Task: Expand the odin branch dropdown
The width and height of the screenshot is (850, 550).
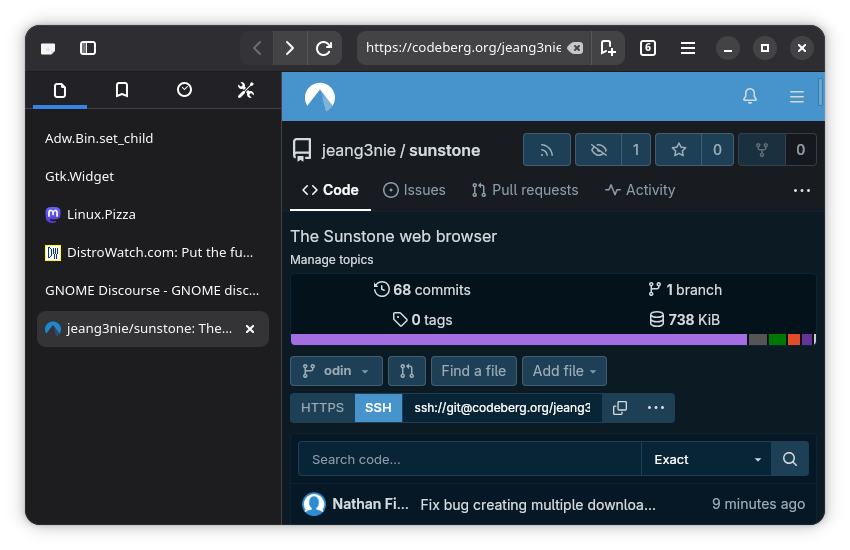Action: click(x=336, y=371)
